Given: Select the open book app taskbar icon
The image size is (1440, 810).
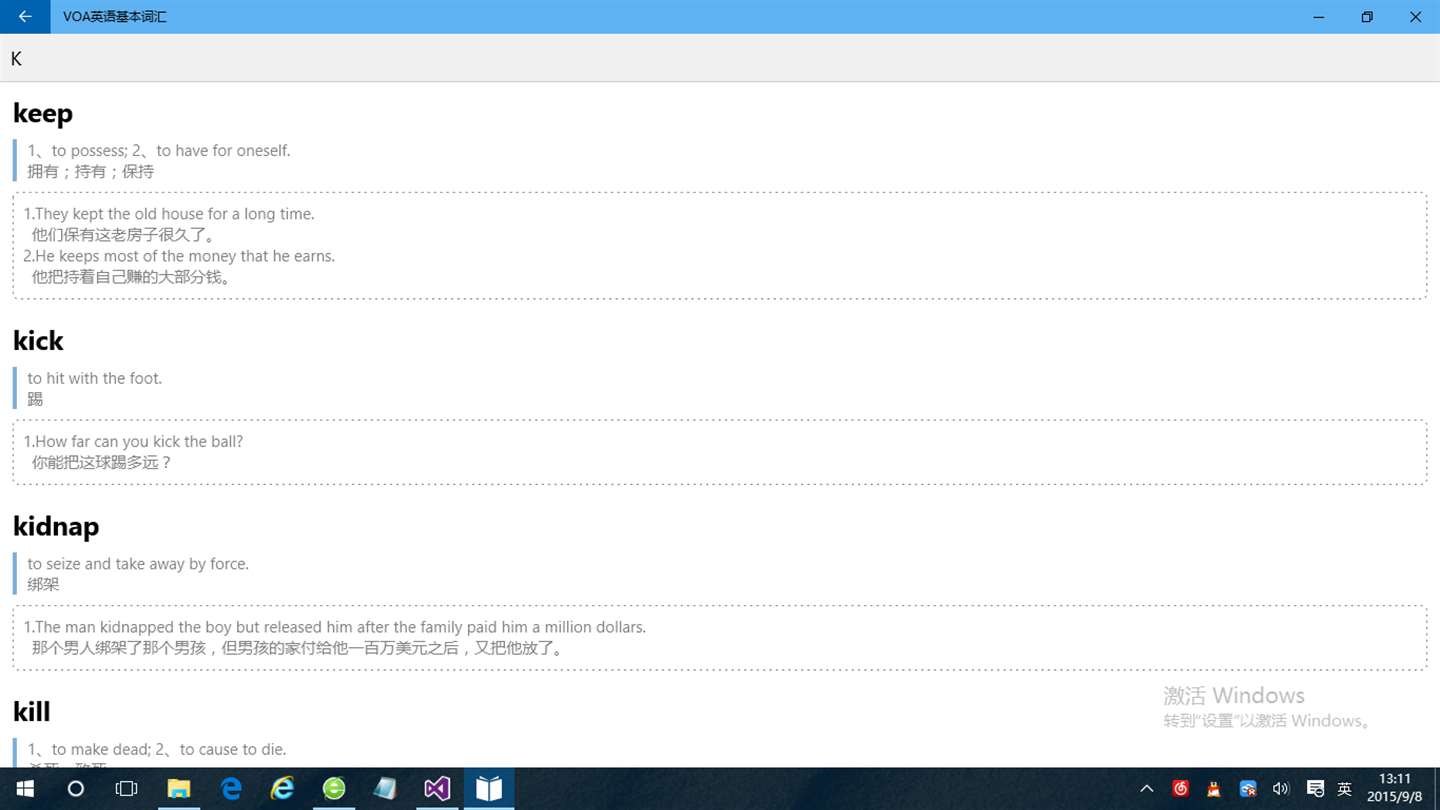Looking at the screenshot, I should 489,789.
